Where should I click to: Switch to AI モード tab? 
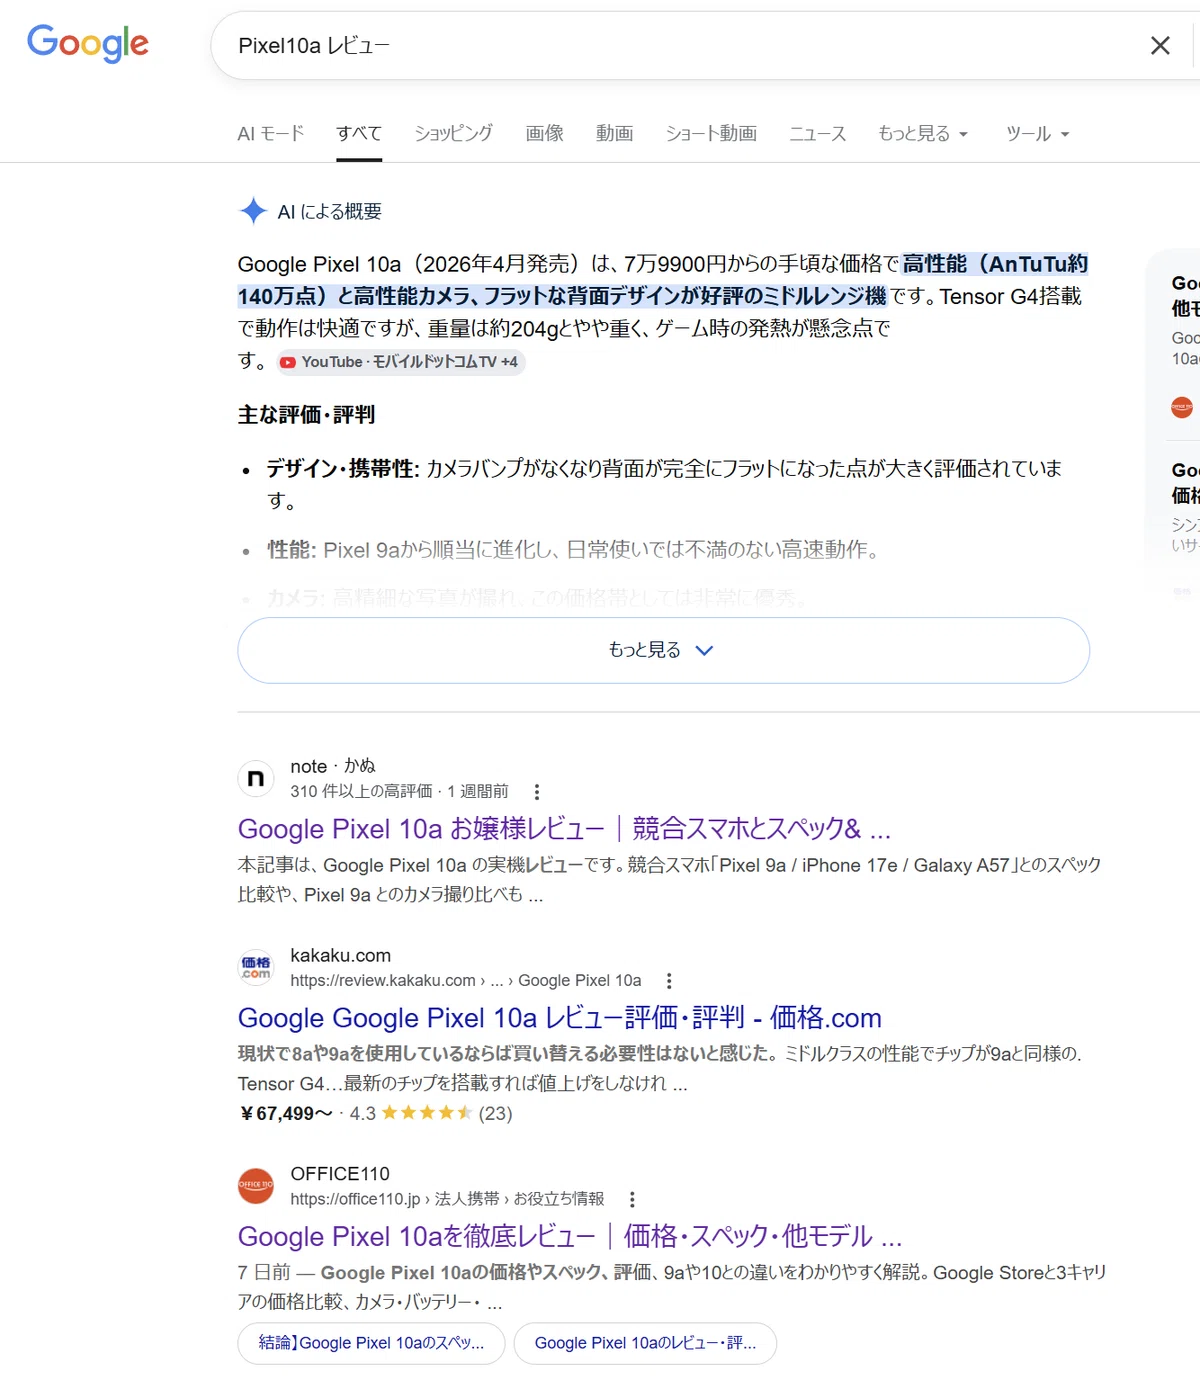(270, 133)
